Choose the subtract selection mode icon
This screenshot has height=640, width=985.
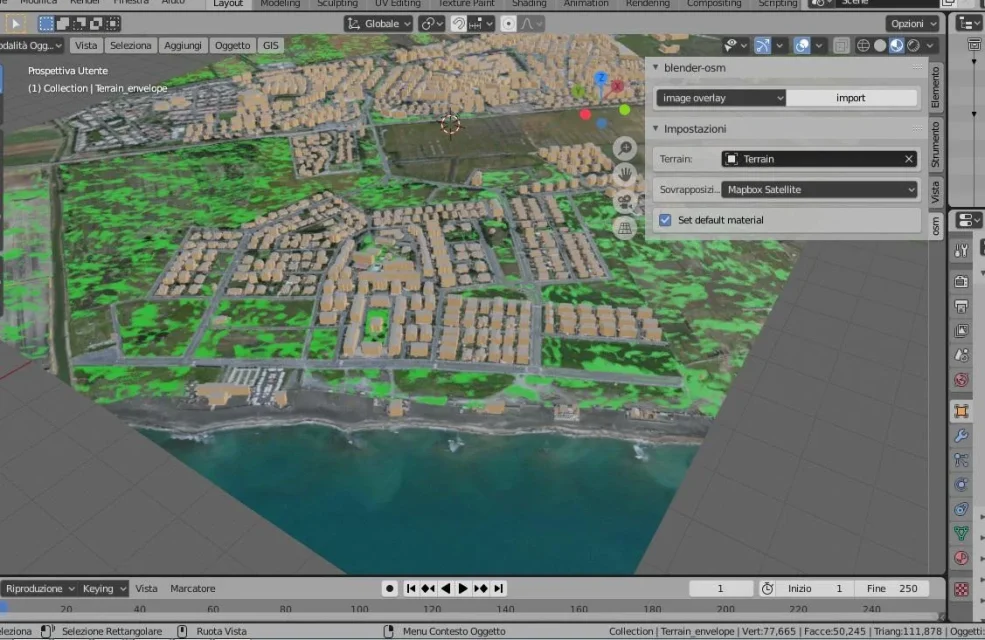point(79,24)
